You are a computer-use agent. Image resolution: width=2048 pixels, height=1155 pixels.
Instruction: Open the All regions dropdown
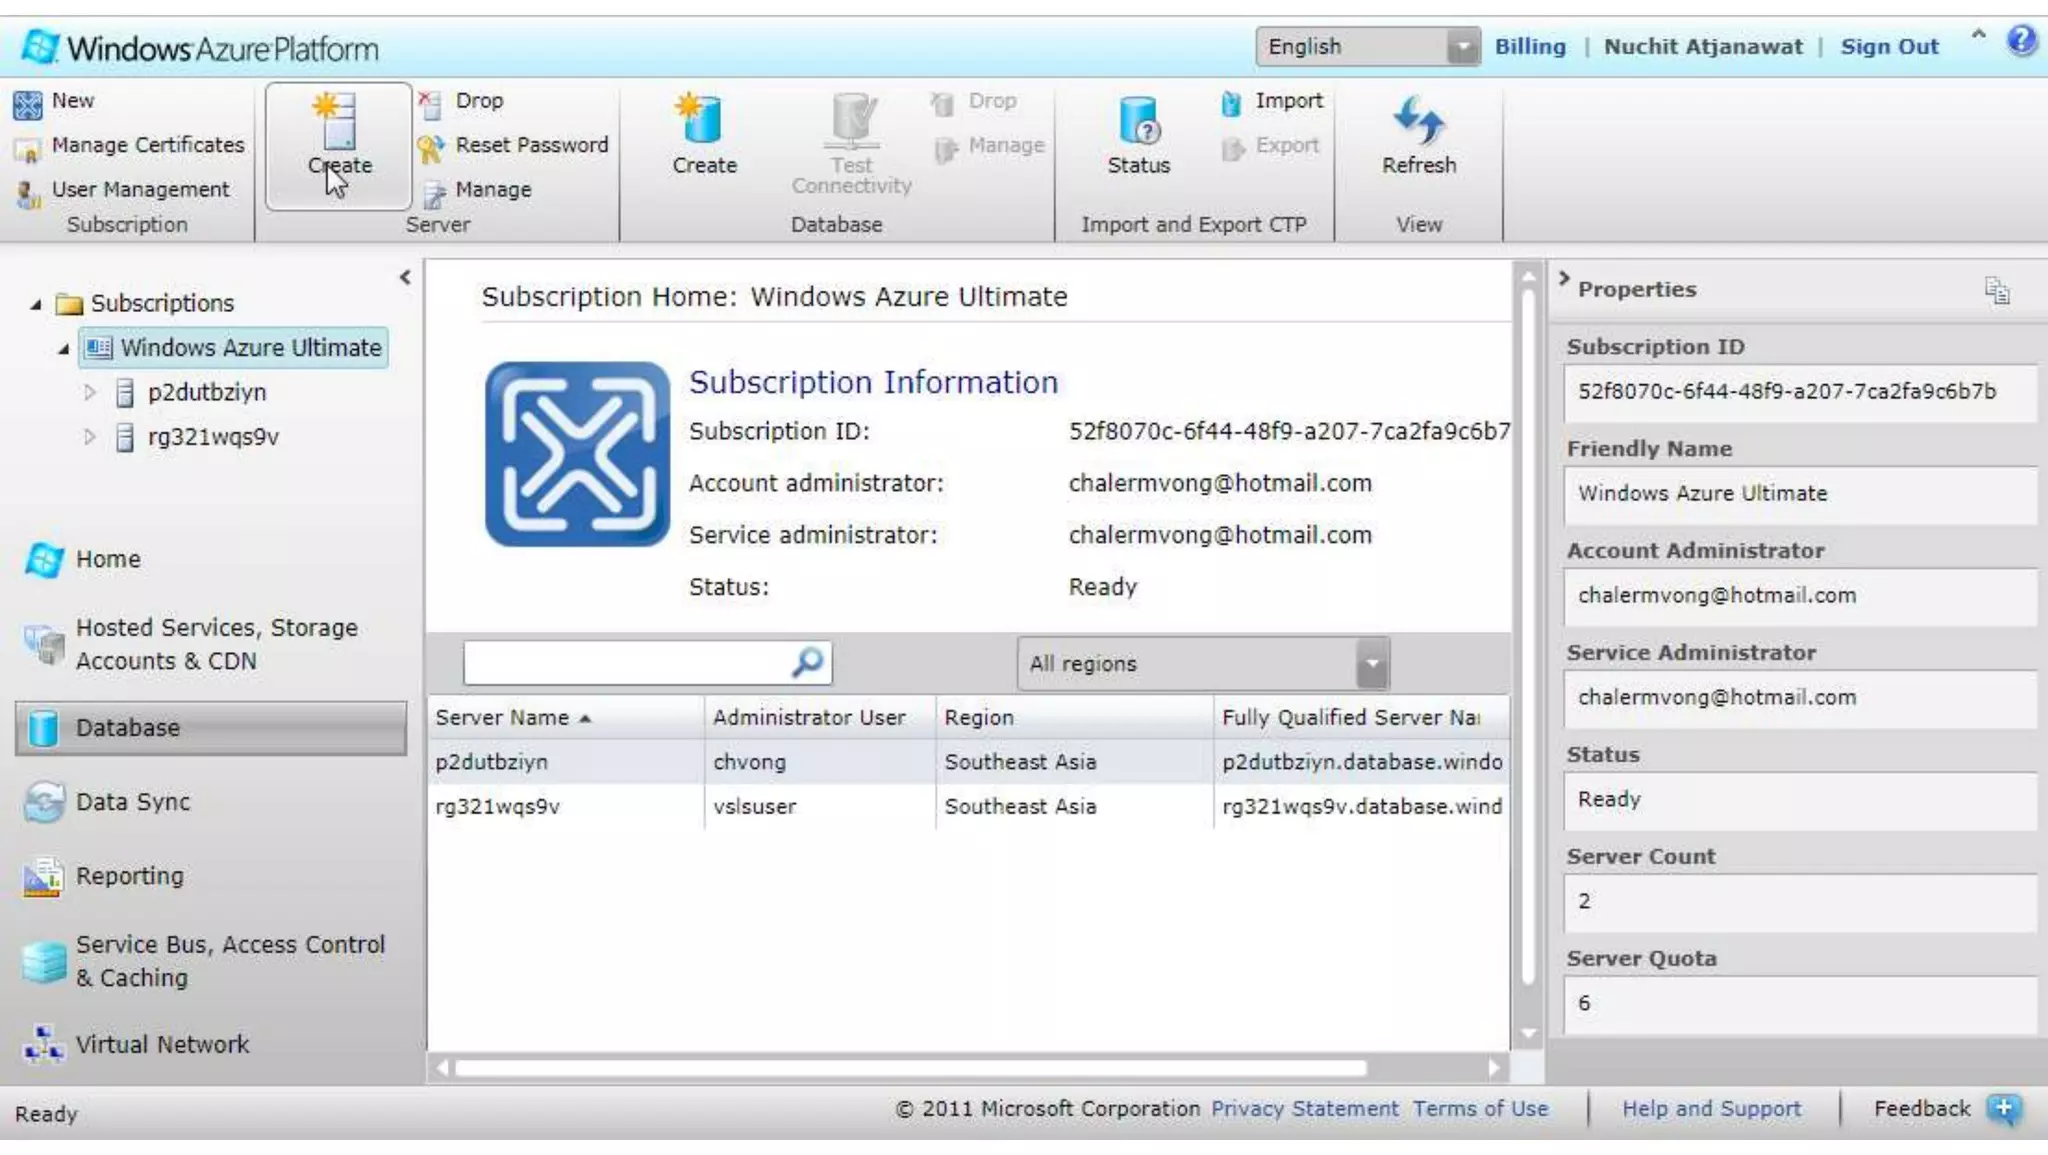(x=1372, y=663)
